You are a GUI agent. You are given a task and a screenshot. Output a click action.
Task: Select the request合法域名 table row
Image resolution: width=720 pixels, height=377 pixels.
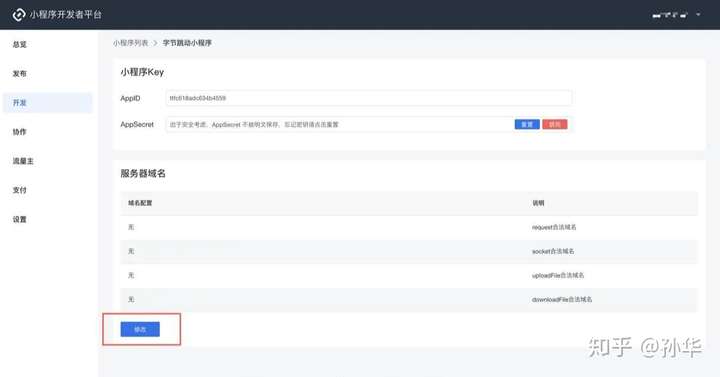point(409,227)
